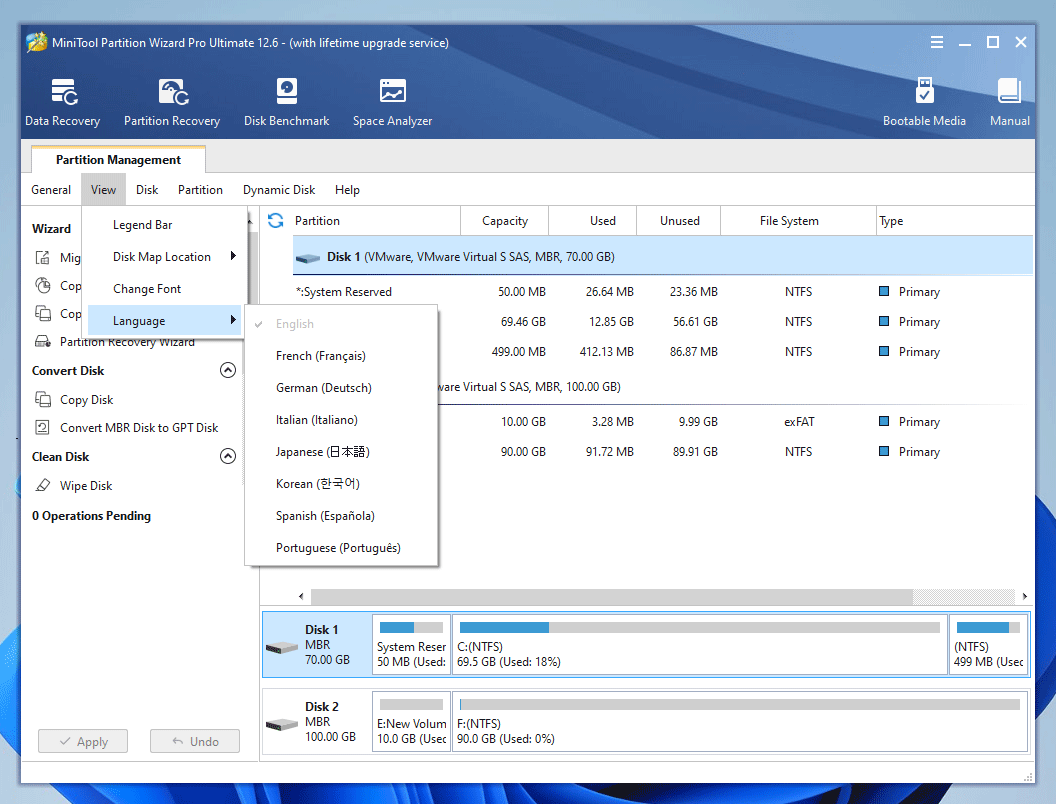Sort by Capacity column header

504,221
